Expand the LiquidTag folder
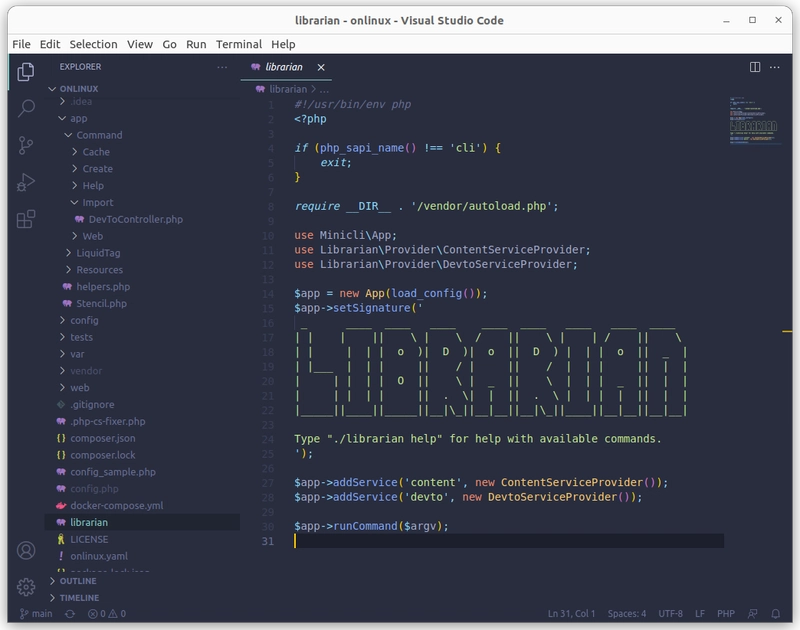800x630 pixels. tap(98, 253)
